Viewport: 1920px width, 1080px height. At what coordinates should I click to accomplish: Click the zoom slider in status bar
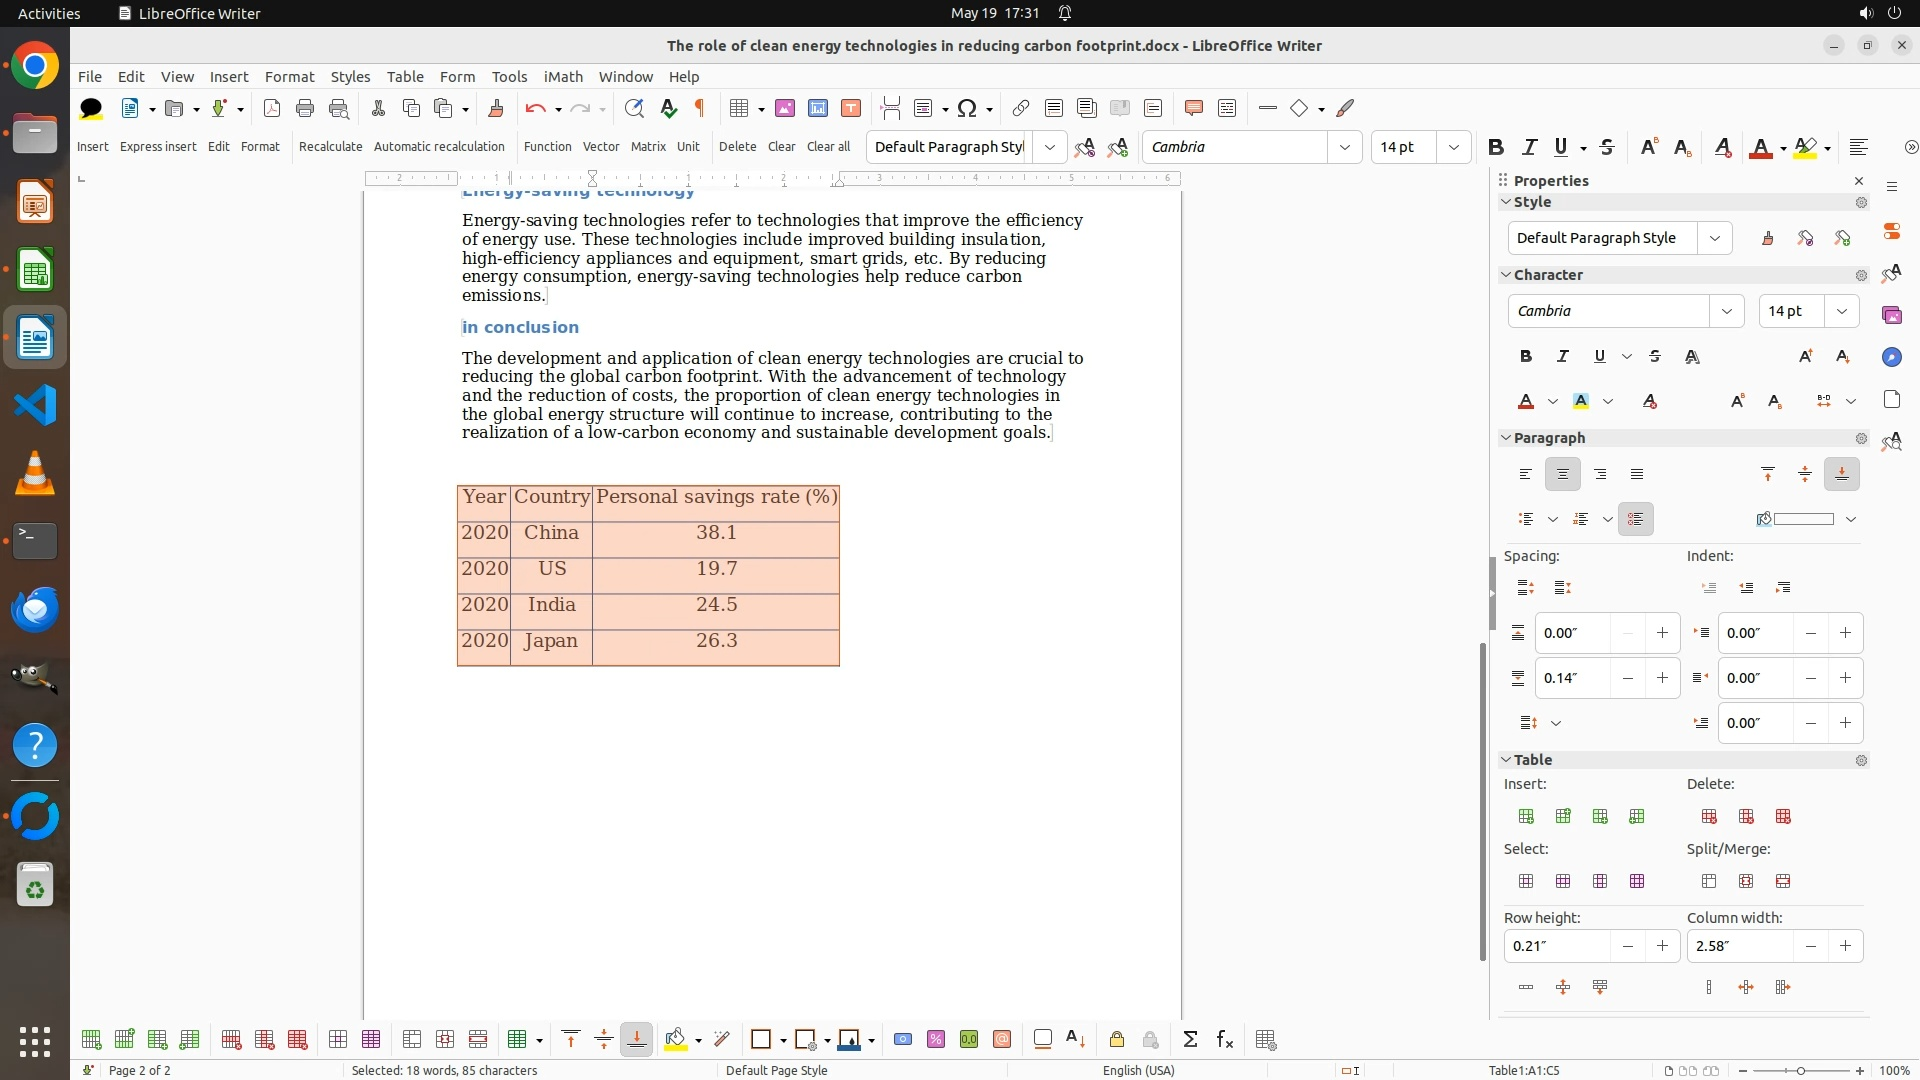pos(1800,1070)
